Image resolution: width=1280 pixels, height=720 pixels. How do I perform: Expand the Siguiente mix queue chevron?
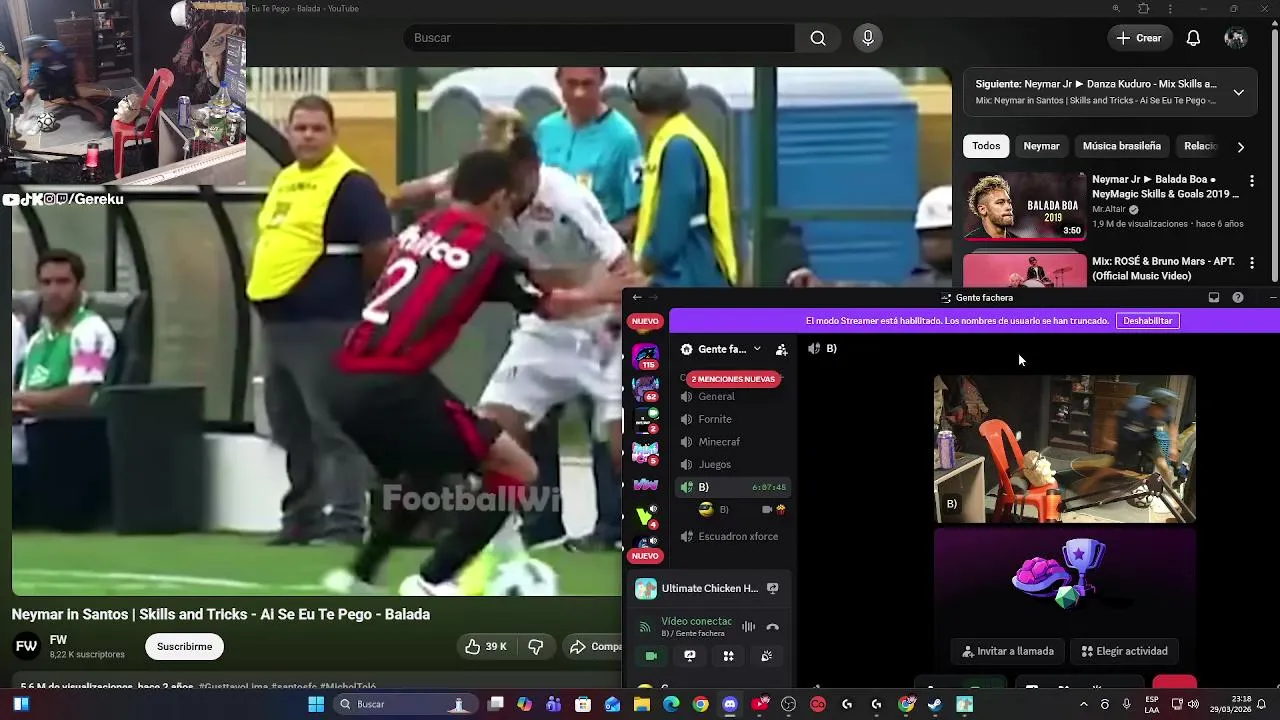(x=1238, y=92)
